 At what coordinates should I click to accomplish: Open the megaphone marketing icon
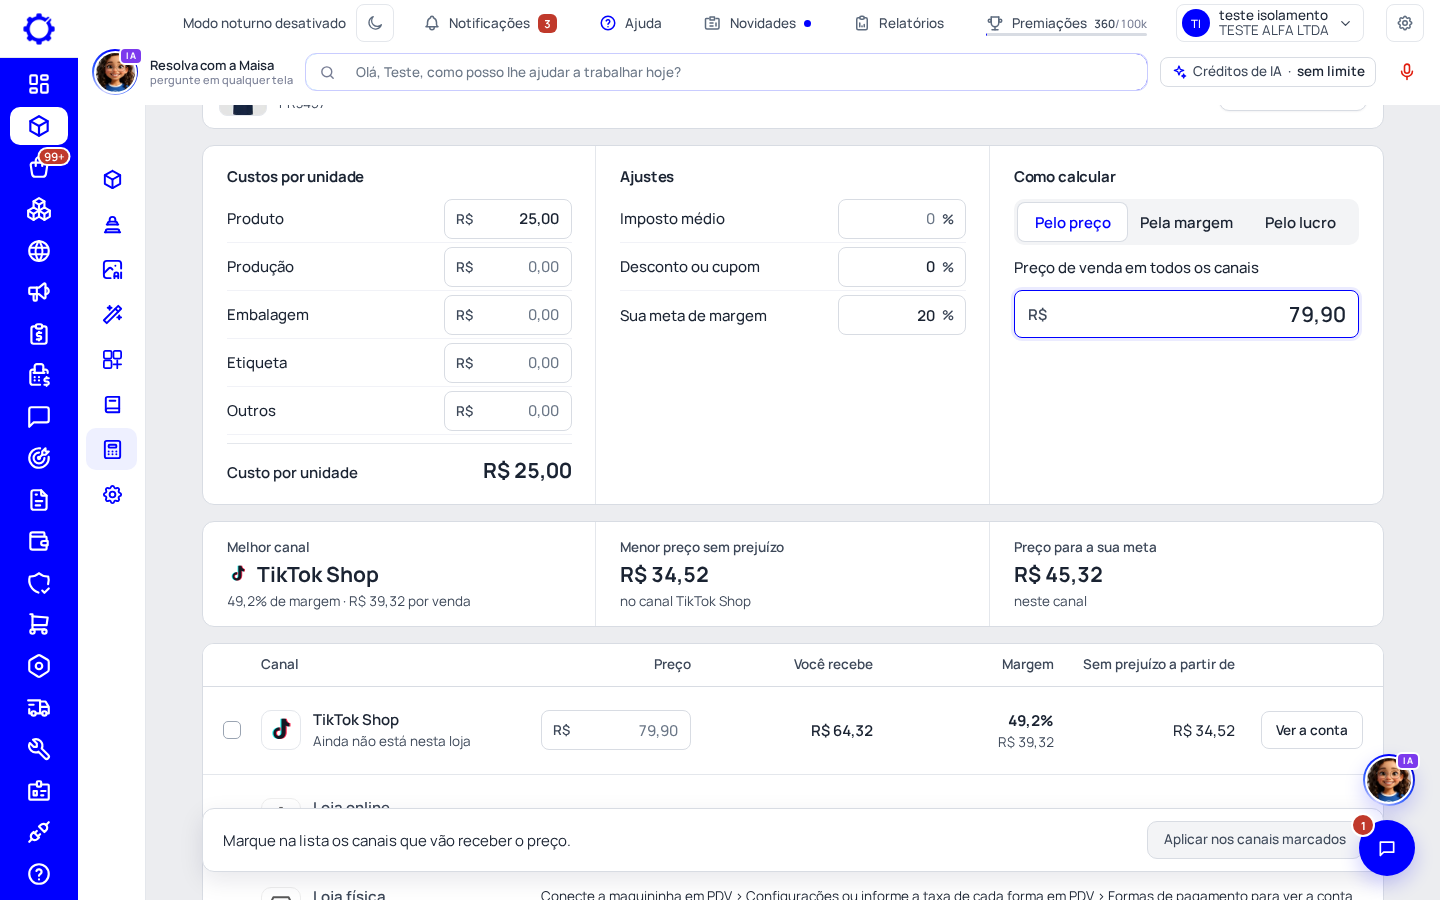39,292
